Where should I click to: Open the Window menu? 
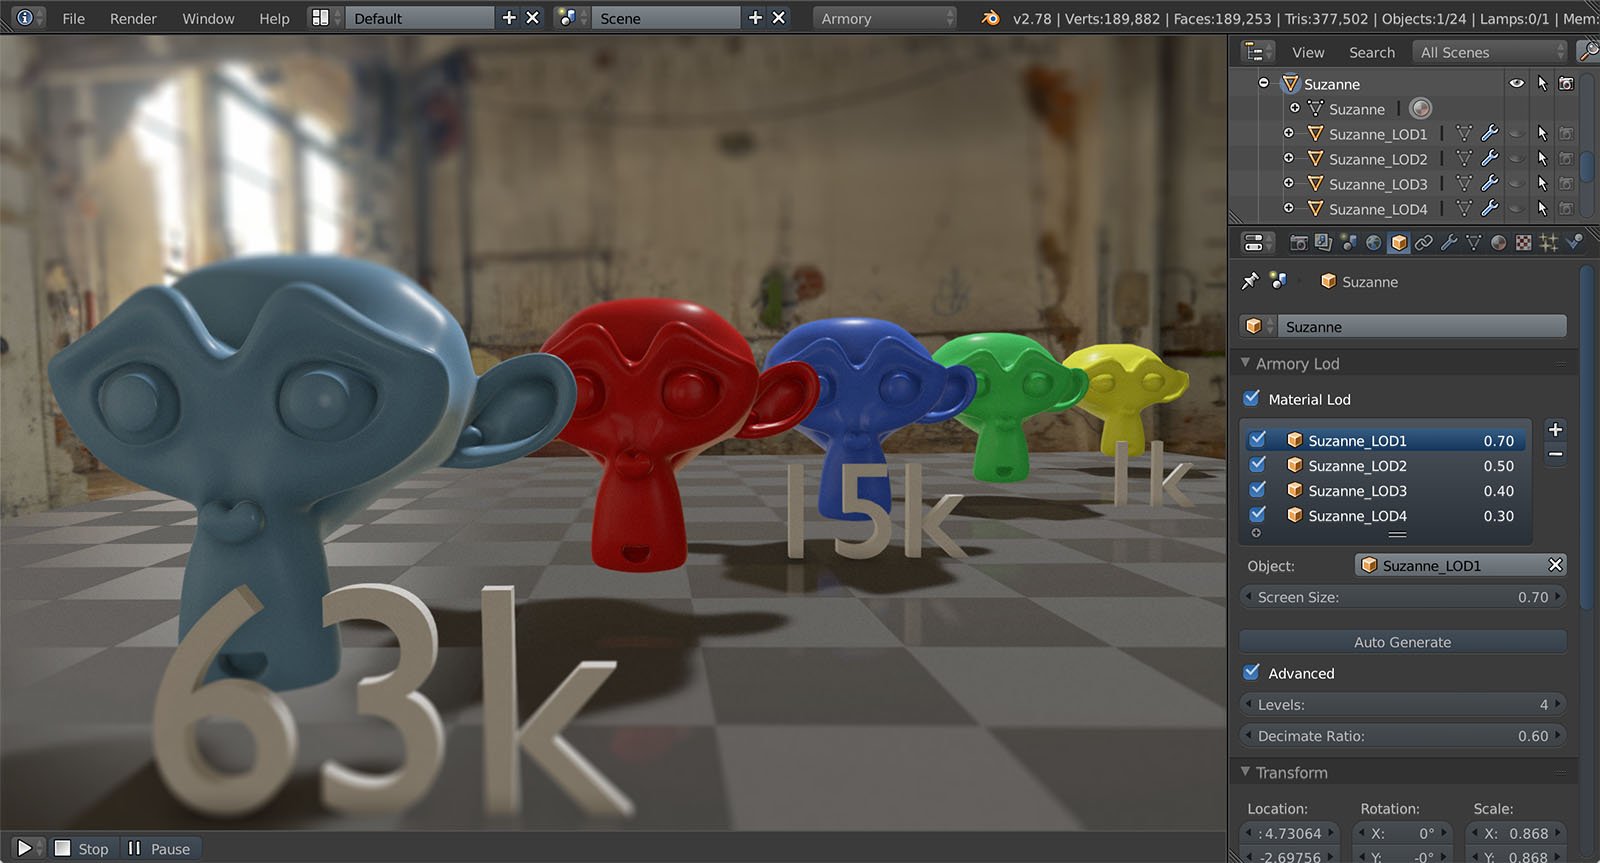coord(208,18)
